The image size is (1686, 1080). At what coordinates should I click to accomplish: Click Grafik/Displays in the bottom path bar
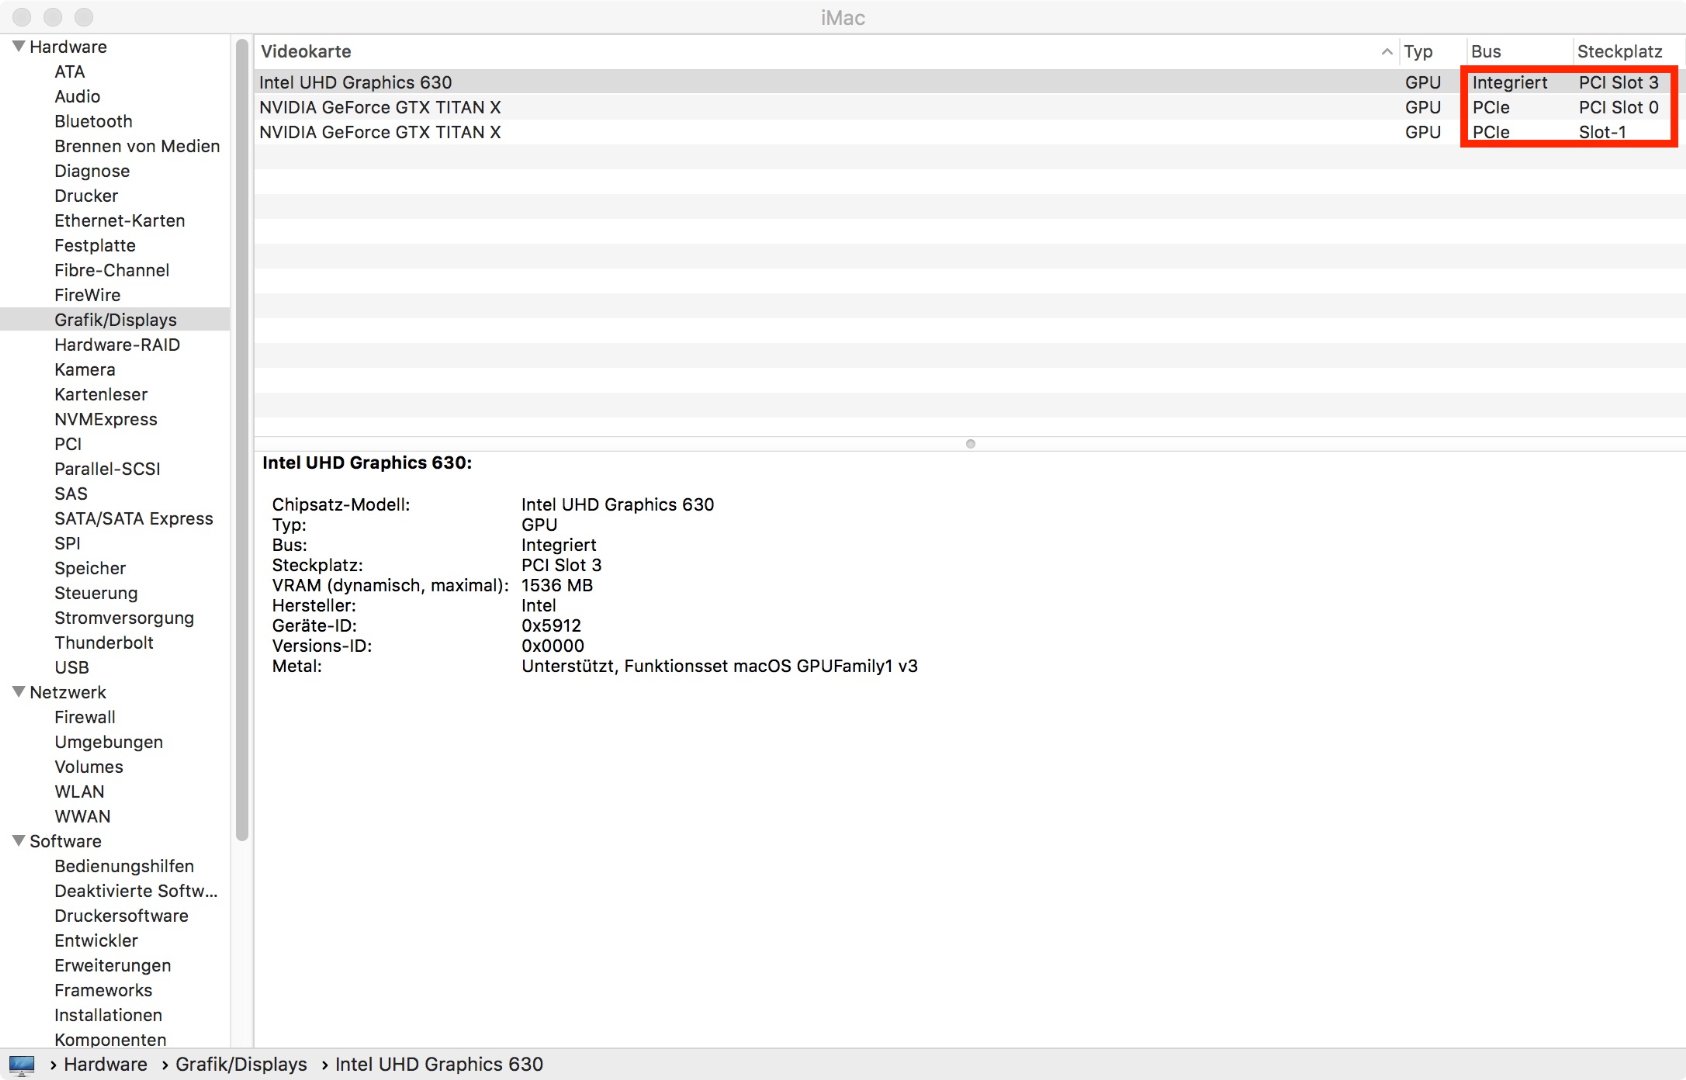pyautogui.click(x=241, y=1065)
